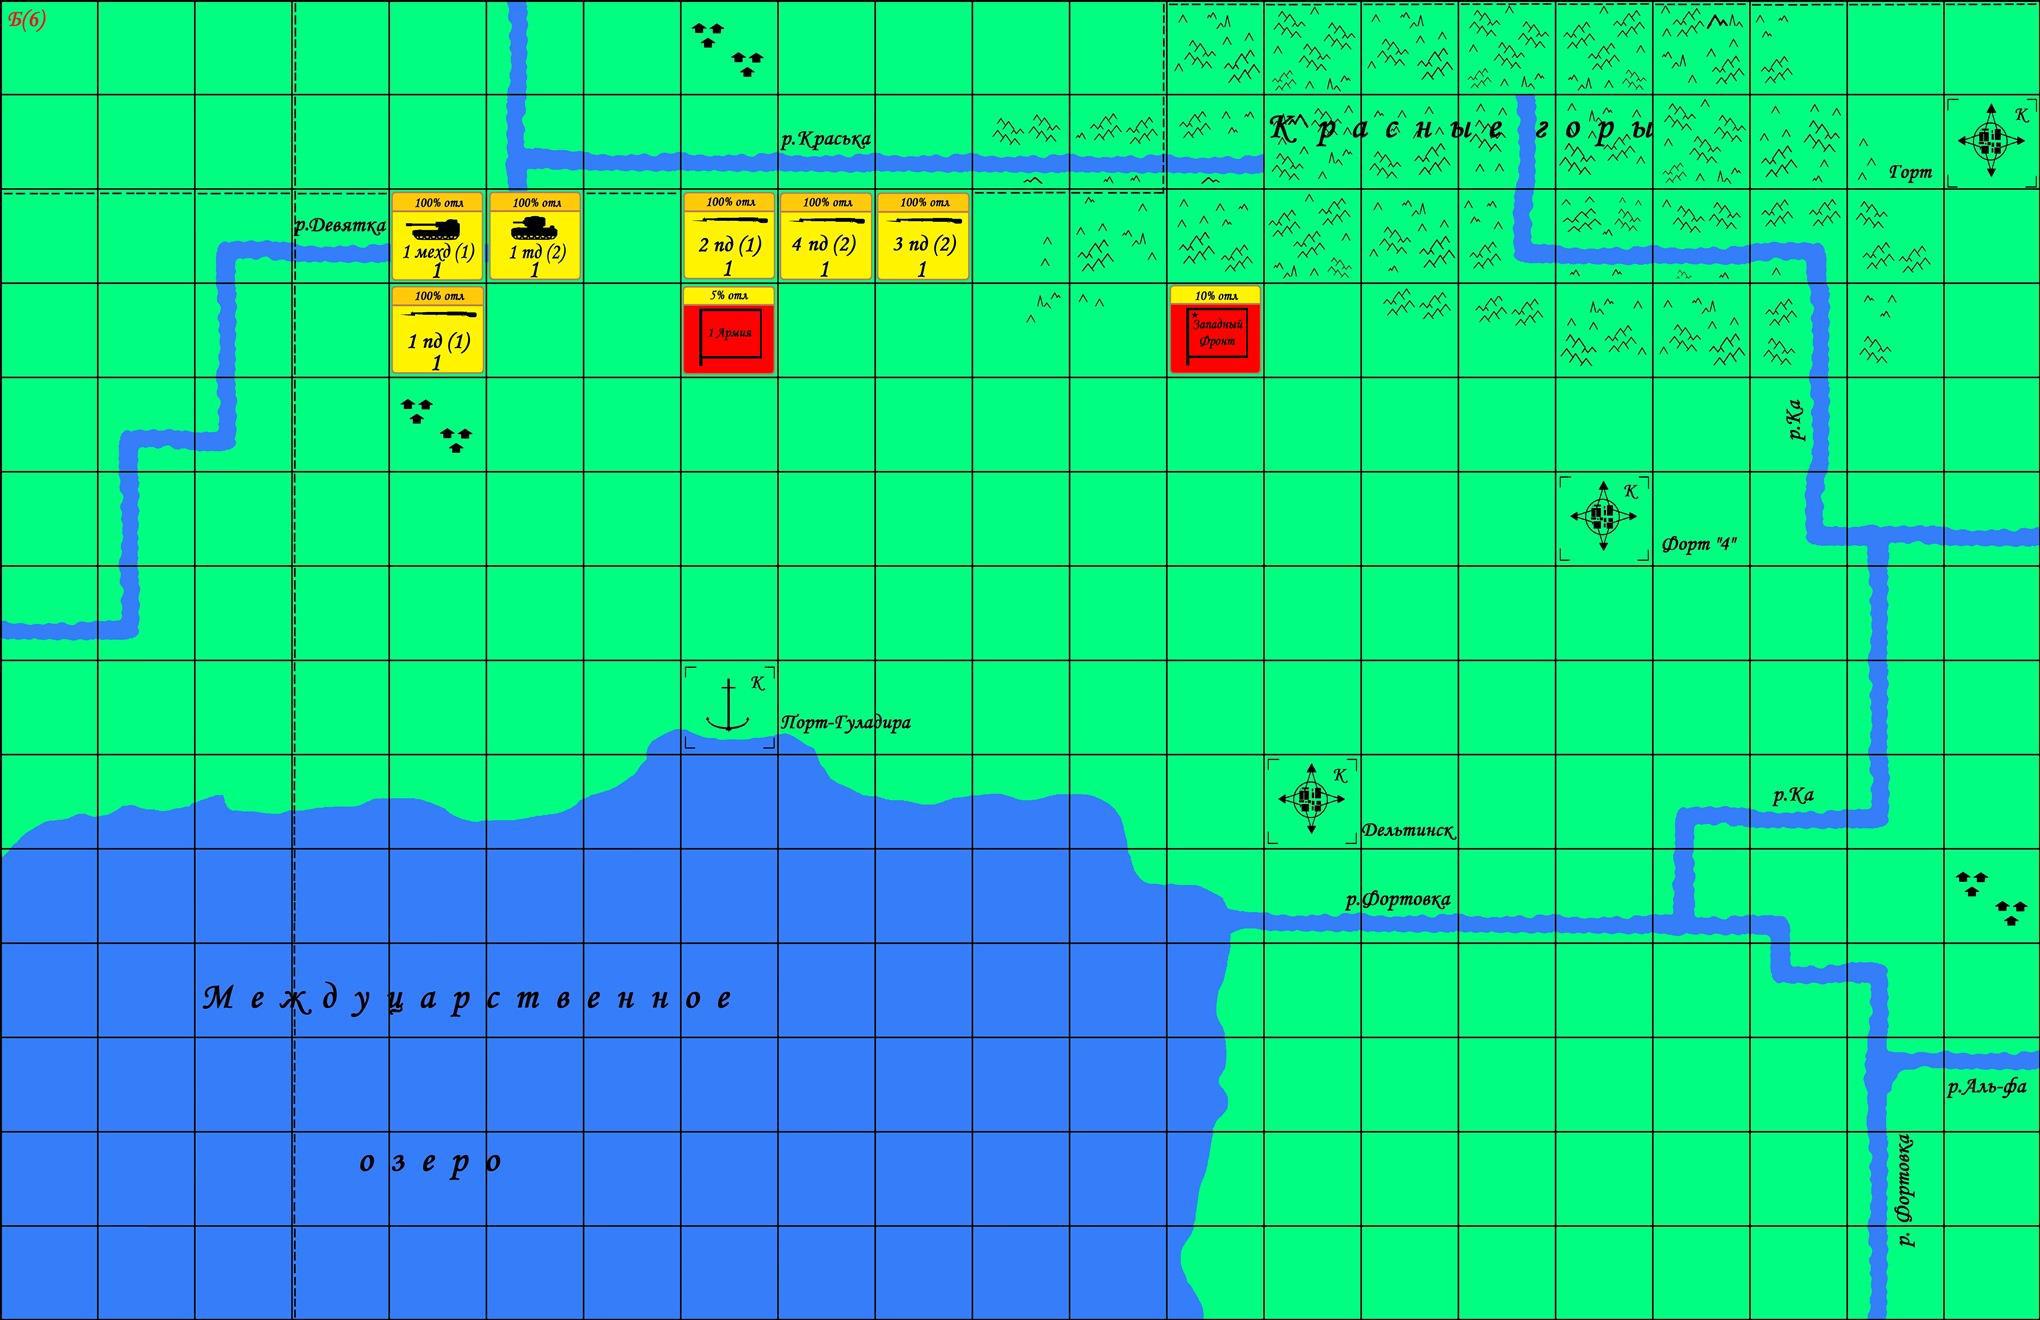Click the village houses below 1 пд (1)
The height and width of the screenshot is (1320, 2040).
436,426
